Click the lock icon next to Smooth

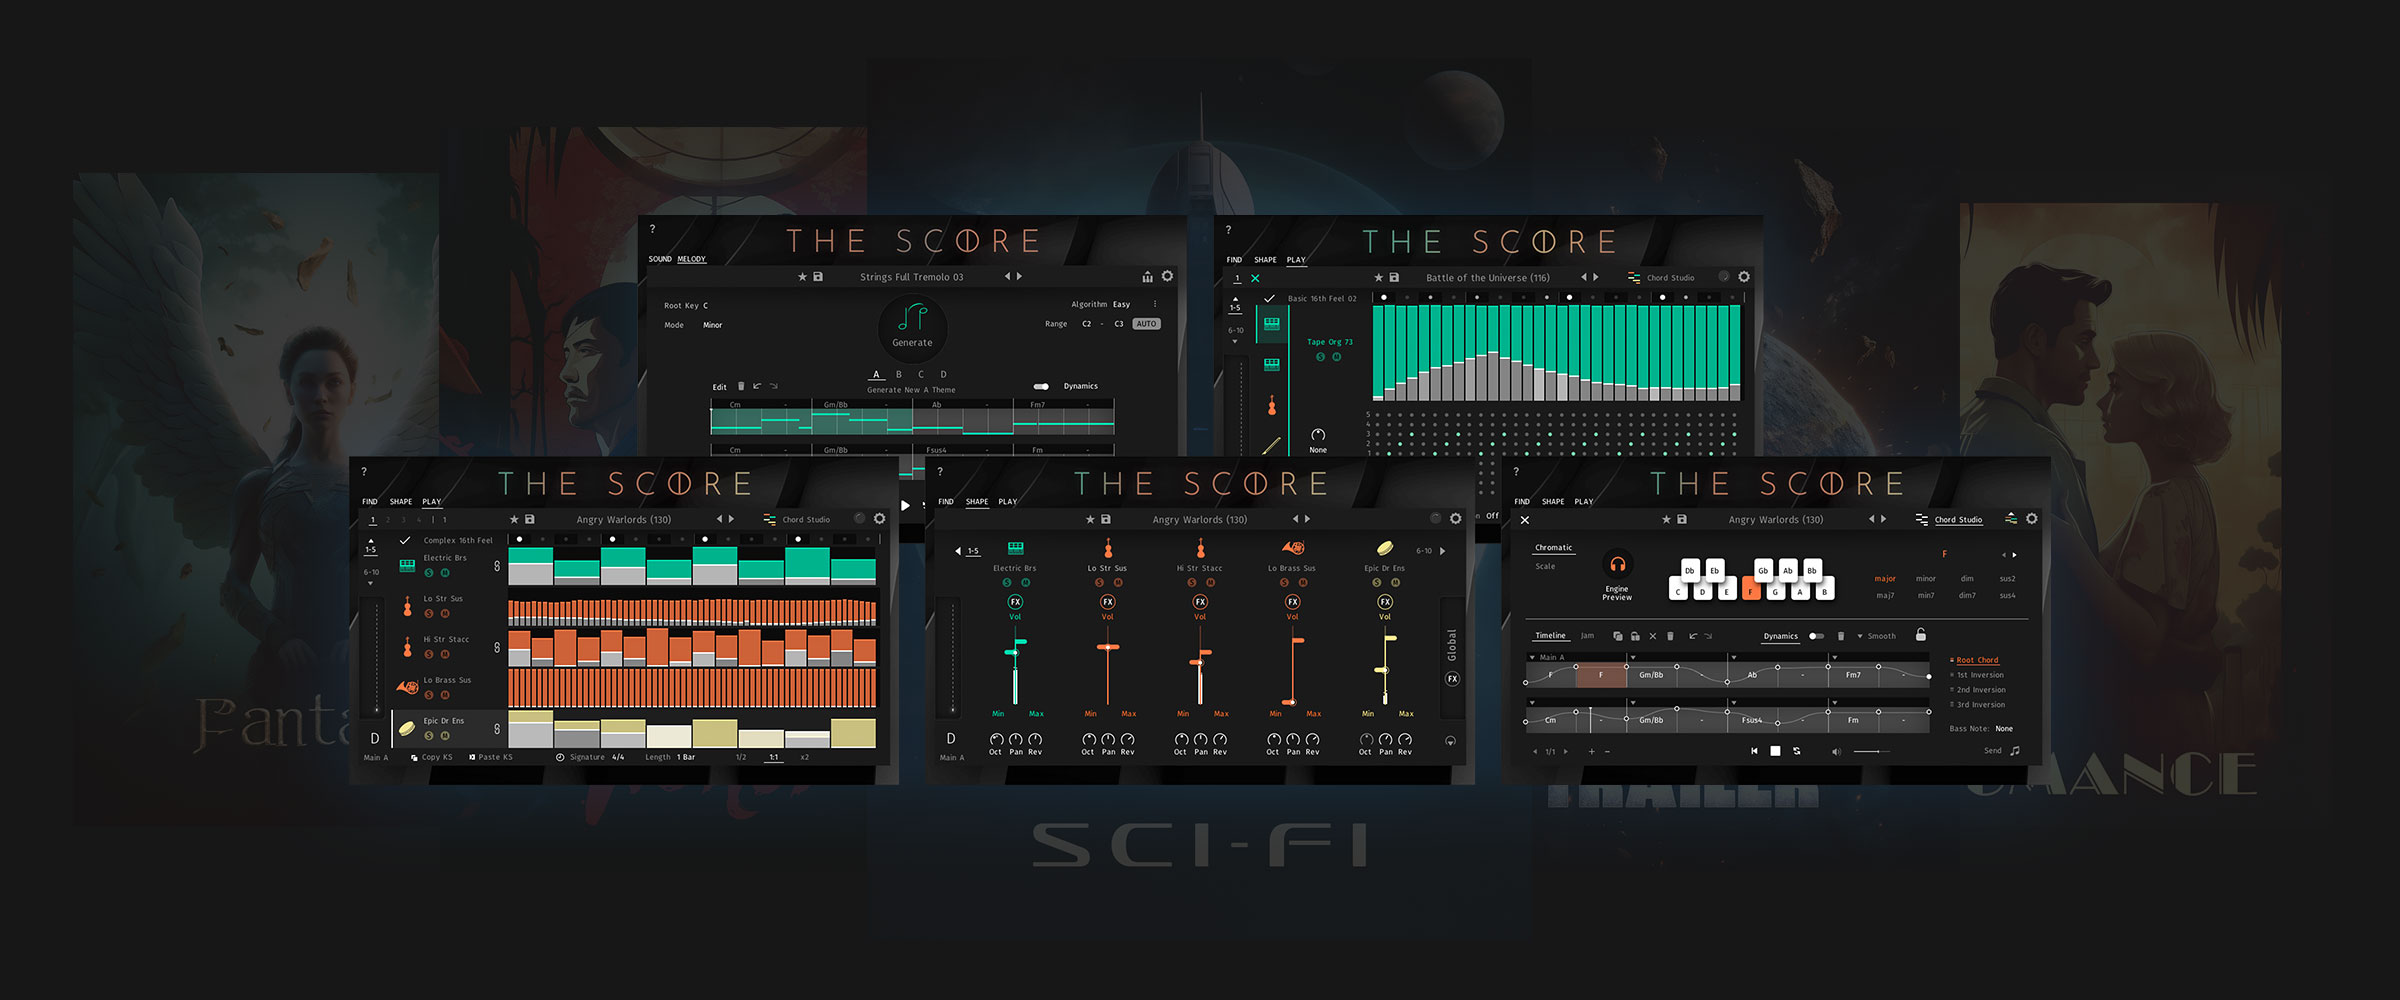click(x=1920, y=635)
